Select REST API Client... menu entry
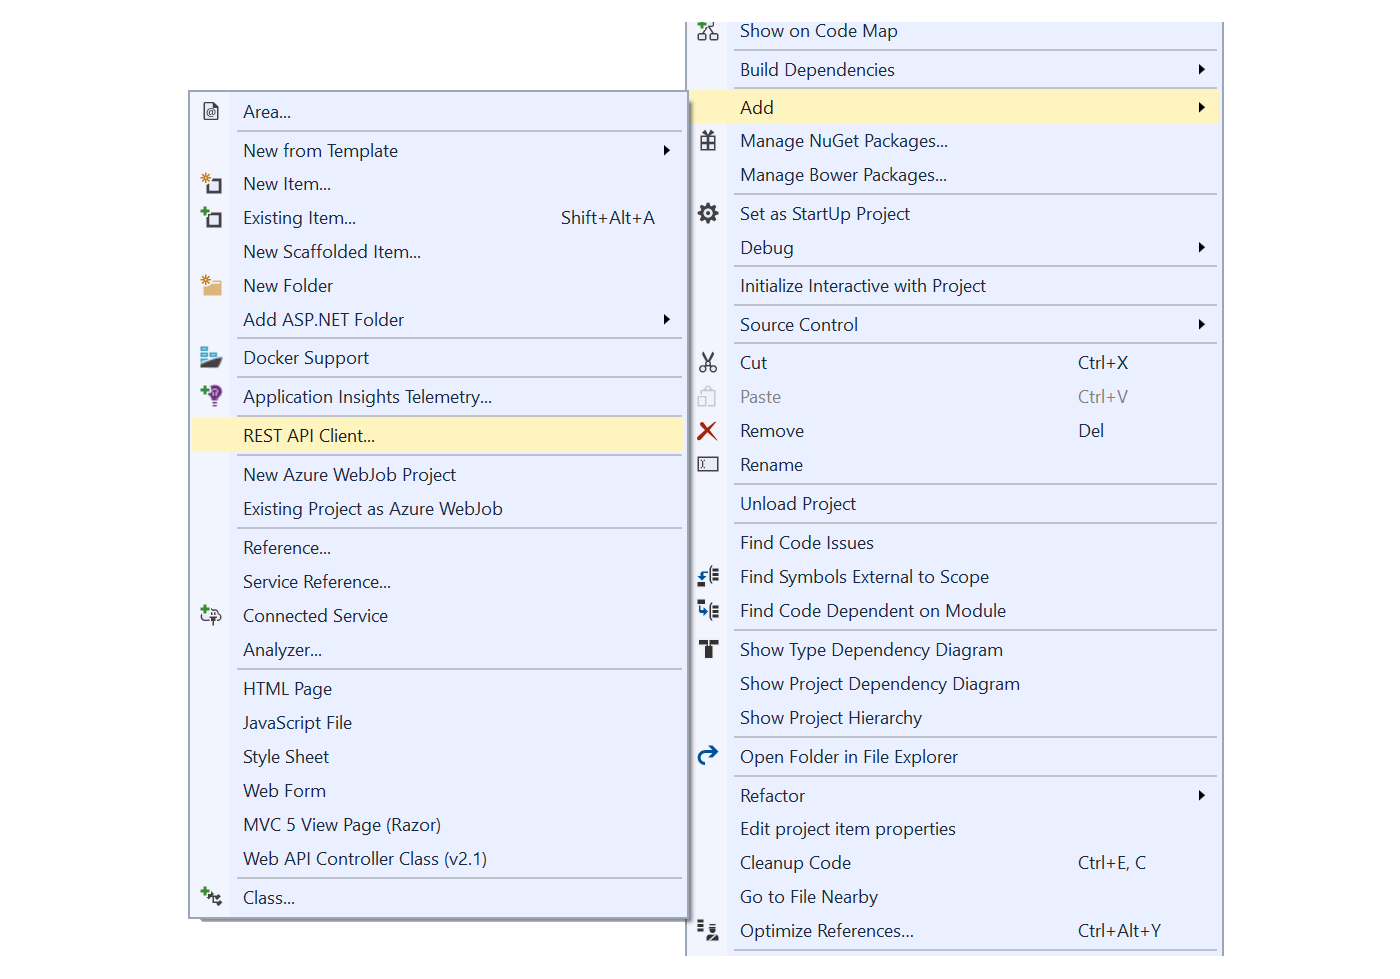The width and height of the screenshot is (1400, 979). [x=309, y=436]
